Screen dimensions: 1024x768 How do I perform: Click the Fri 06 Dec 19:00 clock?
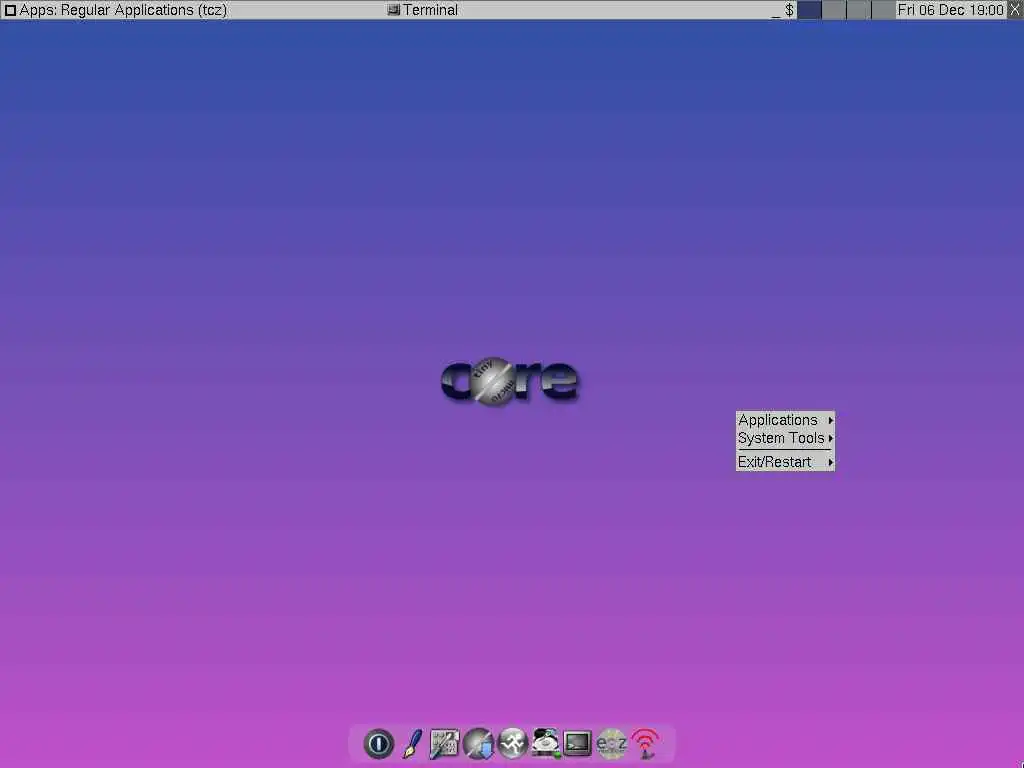950,10
